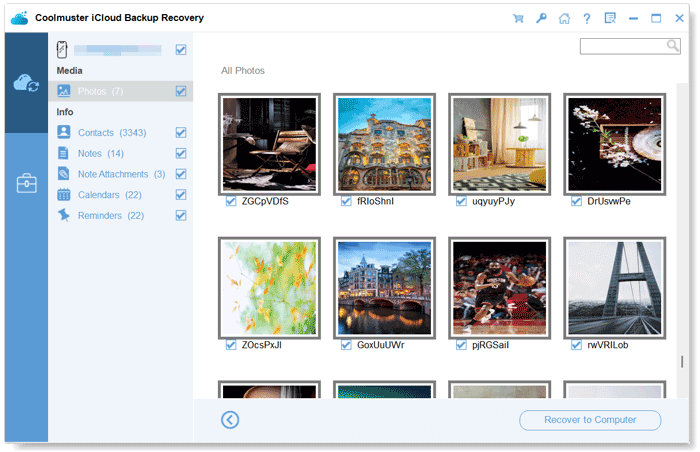The width and height of the screenshot is (700, 452).
Task: Open the fRIoShnI building photo thumbnail
Action: coord(384,144)
